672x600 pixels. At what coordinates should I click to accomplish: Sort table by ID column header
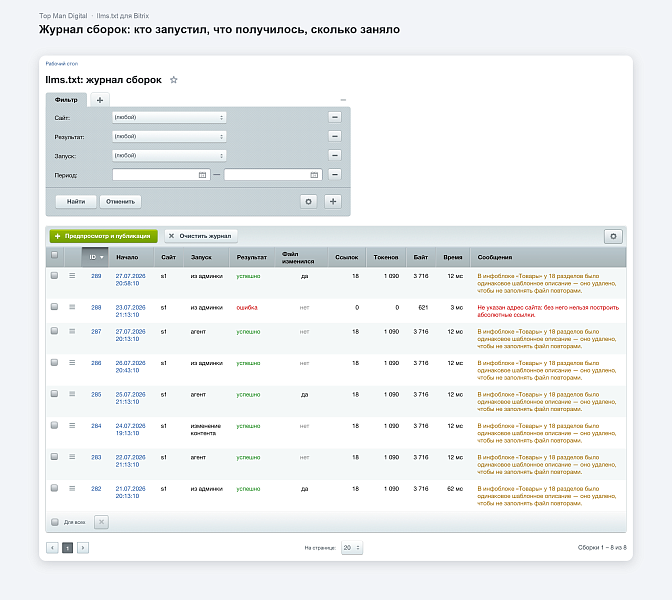(x=95, y=257)
